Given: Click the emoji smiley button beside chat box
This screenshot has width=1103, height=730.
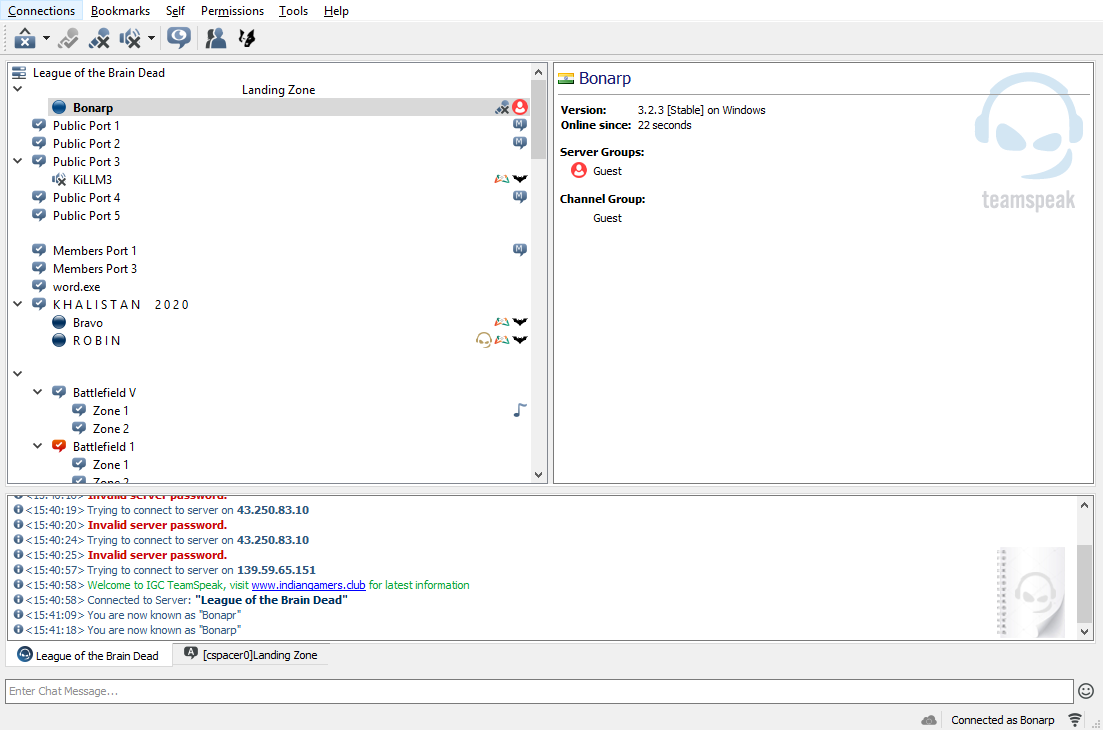Looking at the screenshot, I should [1086, 691].
